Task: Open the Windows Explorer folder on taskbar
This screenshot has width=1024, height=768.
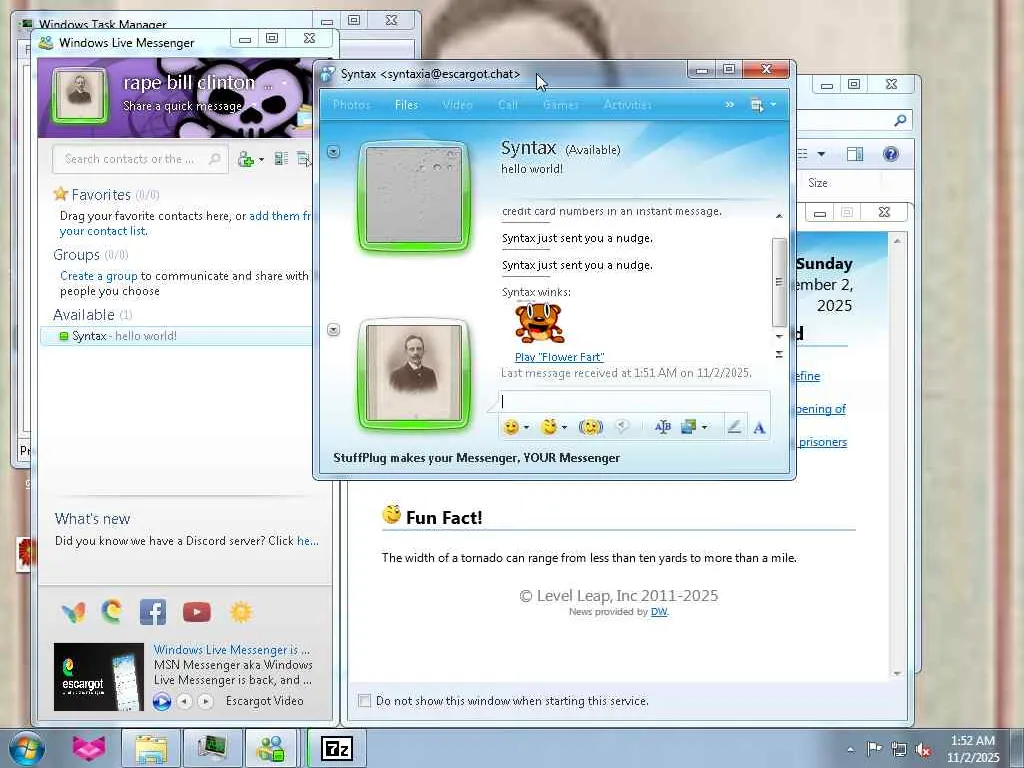Action: pyautogui.click(x=152, y=748)
